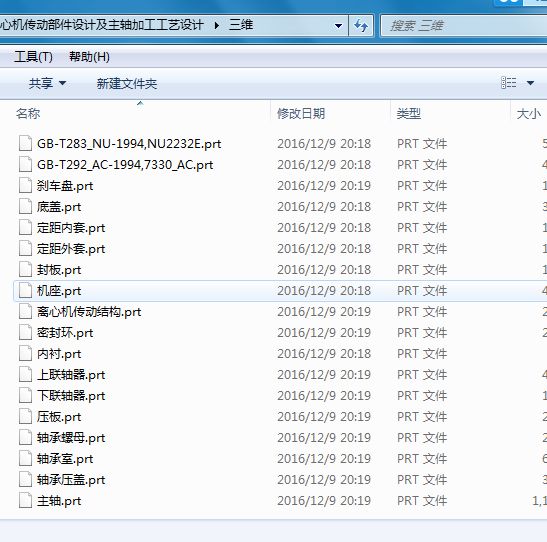Click the file icon of 密封环.prt

pos(25,333)
